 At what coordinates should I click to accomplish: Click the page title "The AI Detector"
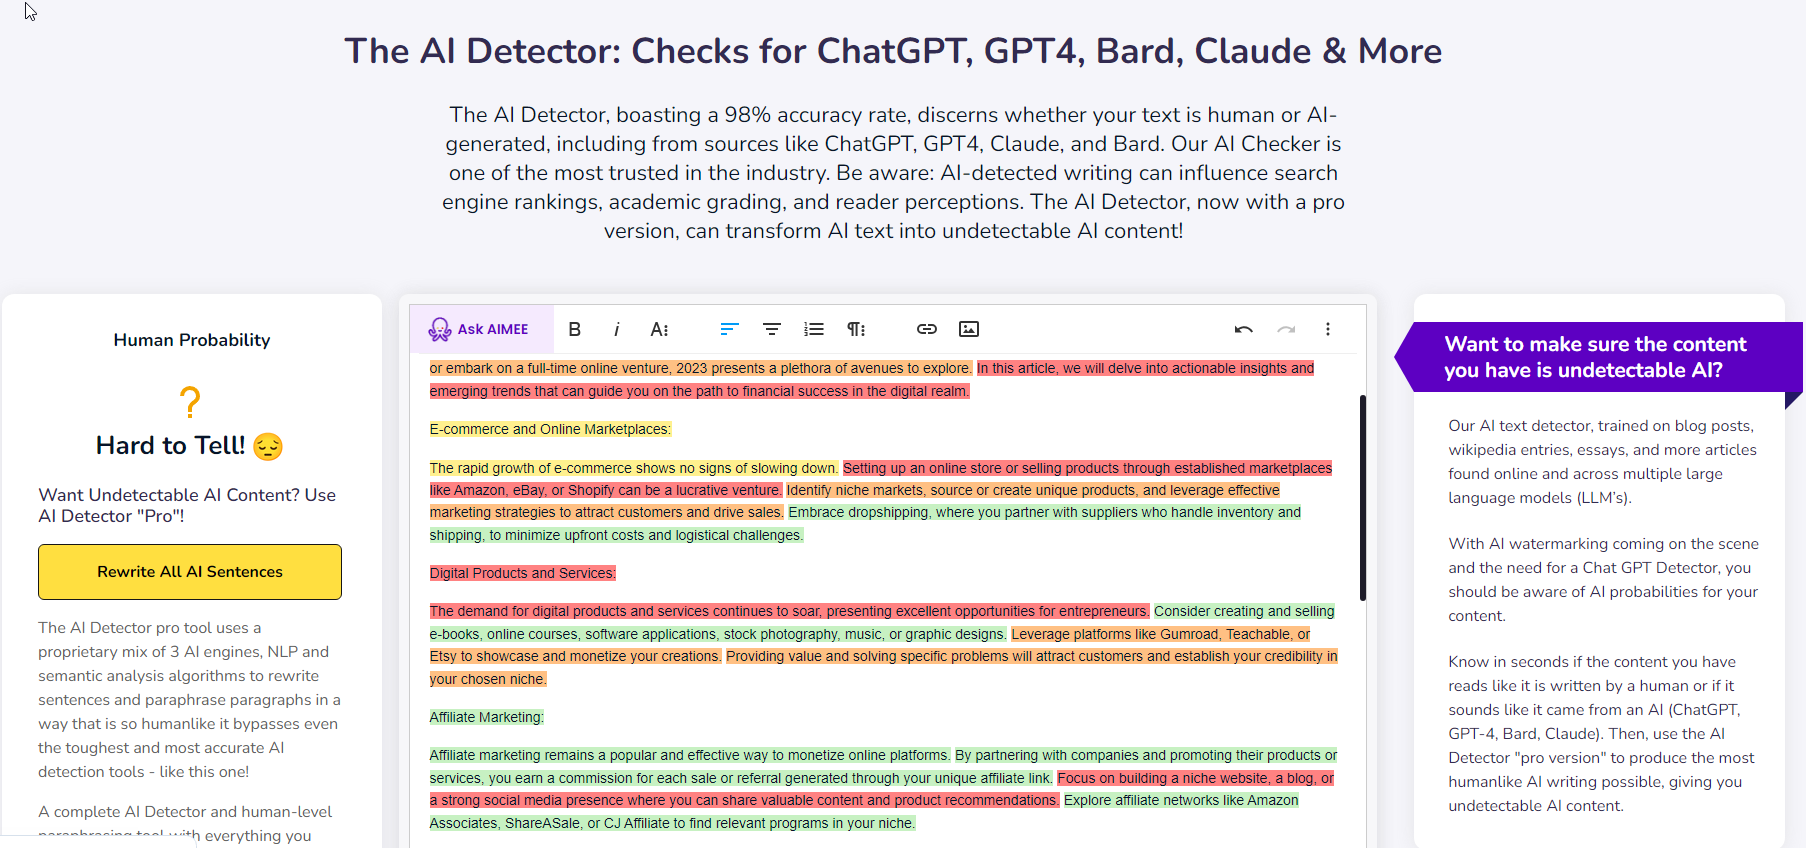tap(893, 51)
